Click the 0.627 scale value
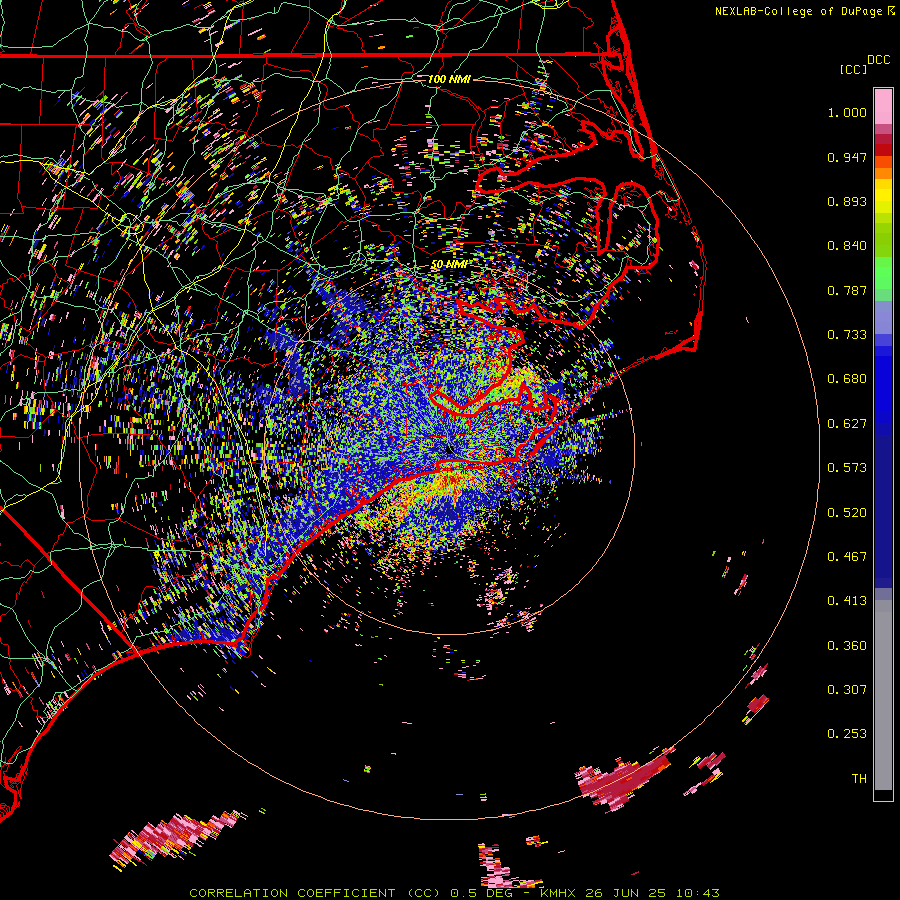This screenshot has width=900, height=900. click(x=847, y=424)
